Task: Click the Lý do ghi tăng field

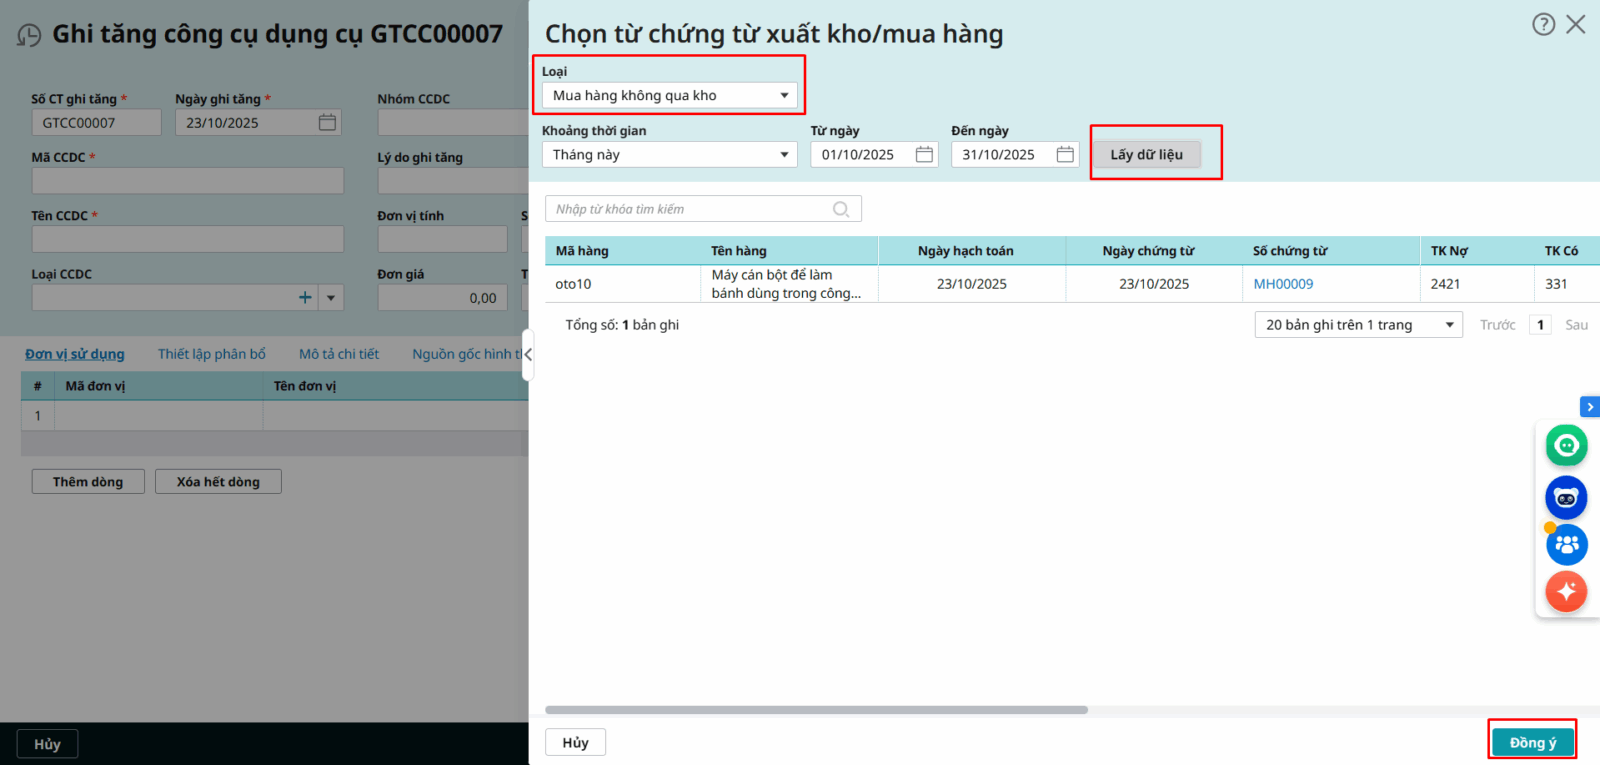Action: [453, 180]
